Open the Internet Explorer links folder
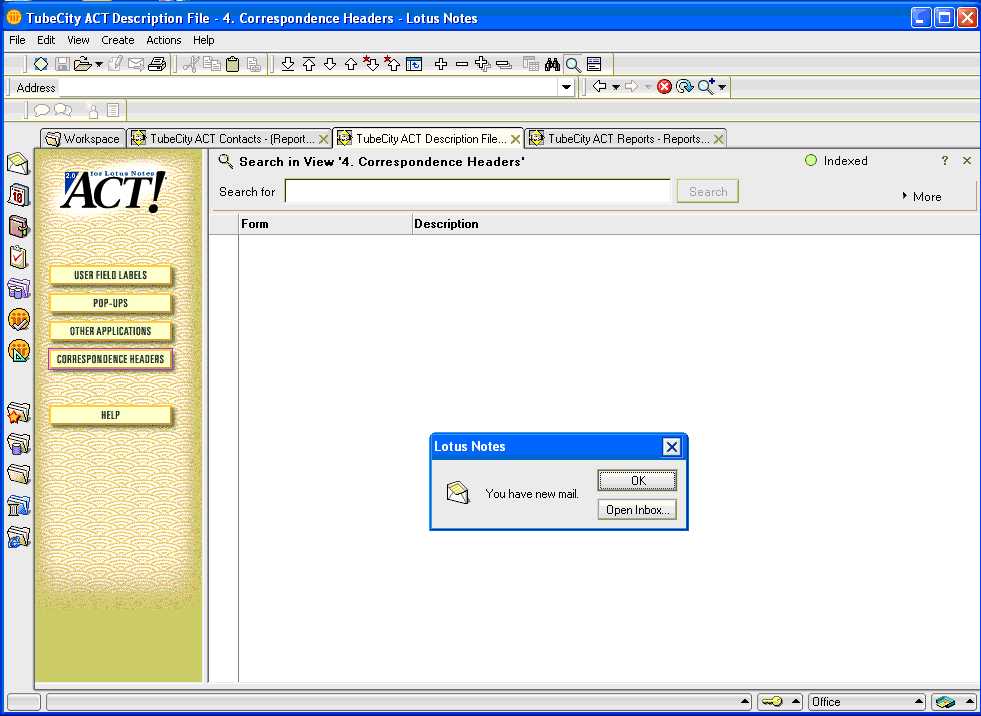 18,537
